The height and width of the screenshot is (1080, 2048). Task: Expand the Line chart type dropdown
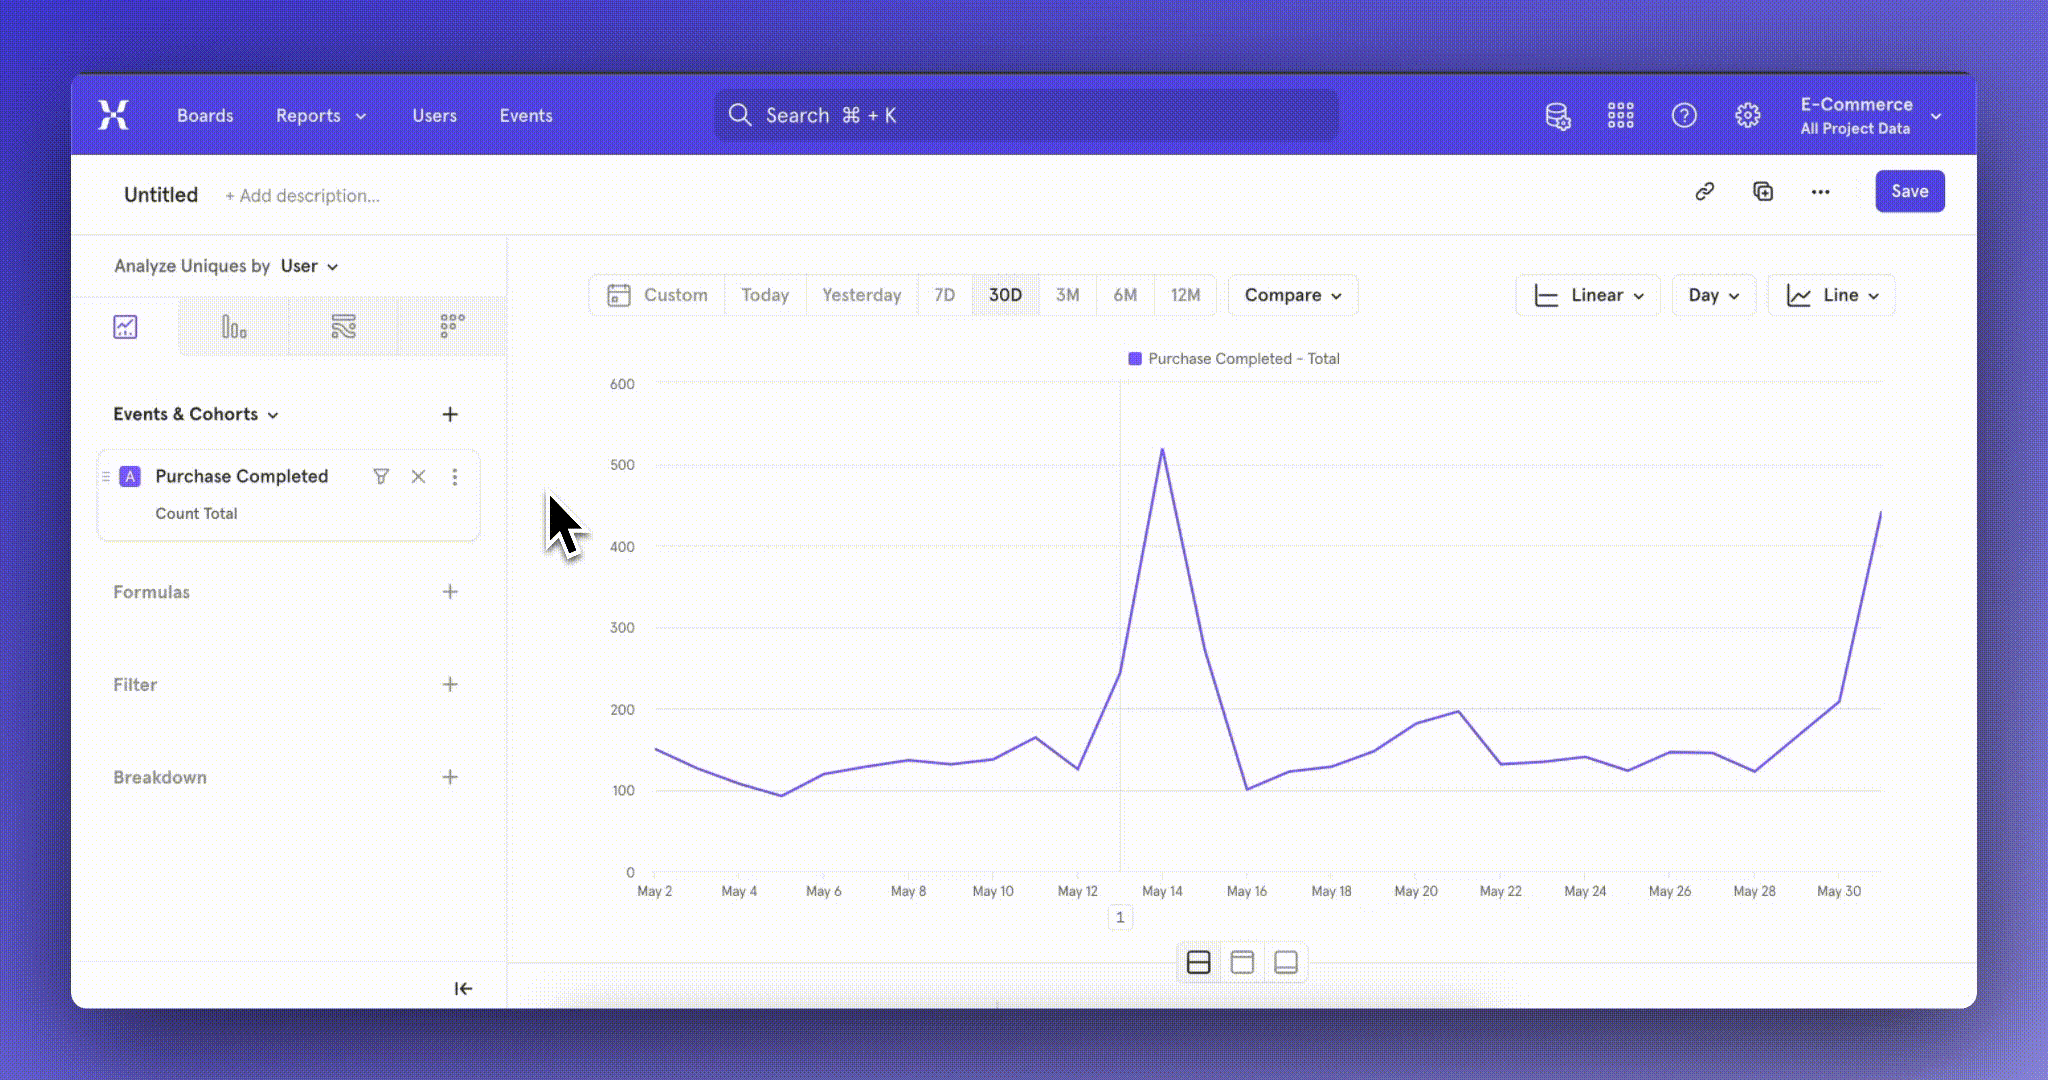1832,295
